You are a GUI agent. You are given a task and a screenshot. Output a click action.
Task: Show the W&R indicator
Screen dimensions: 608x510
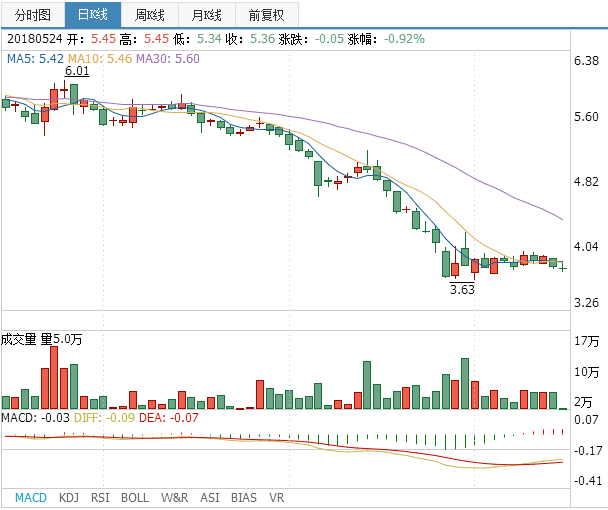(x=174, y=498)
